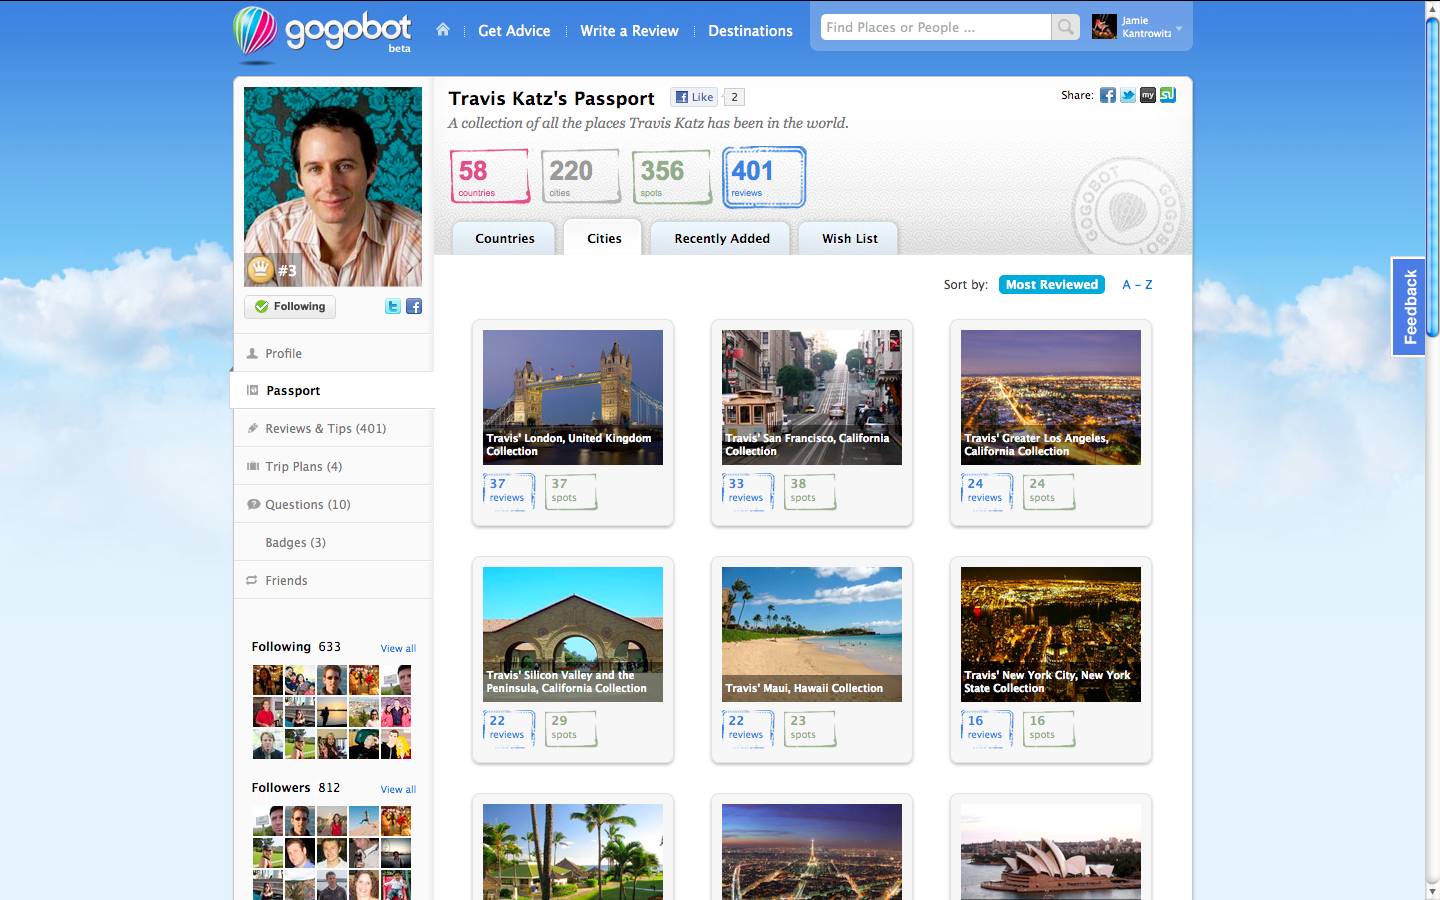Open the Eiffel Tower night collection thumbnail
Screen dimensions: 1440x900
pos(812,852)
